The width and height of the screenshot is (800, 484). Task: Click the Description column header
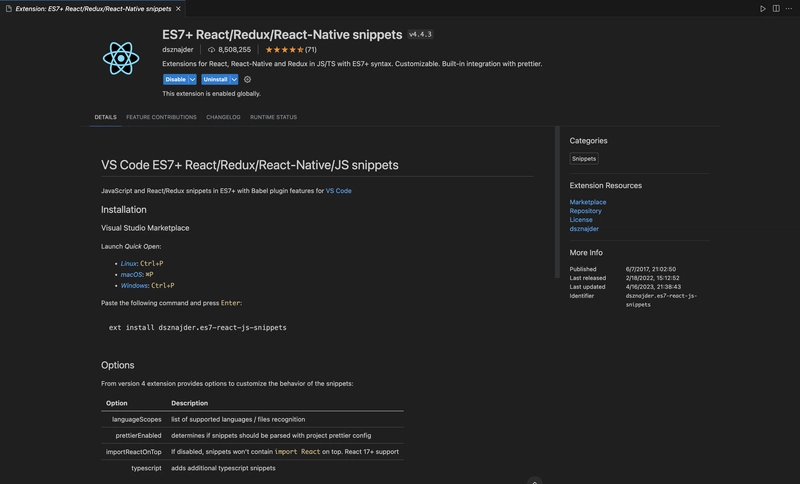click(189, 403)
